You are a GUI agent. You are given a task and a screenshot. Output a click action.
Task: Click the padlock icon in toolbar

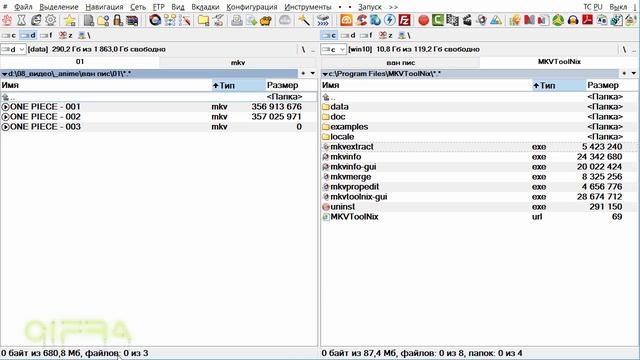point(118,20)
